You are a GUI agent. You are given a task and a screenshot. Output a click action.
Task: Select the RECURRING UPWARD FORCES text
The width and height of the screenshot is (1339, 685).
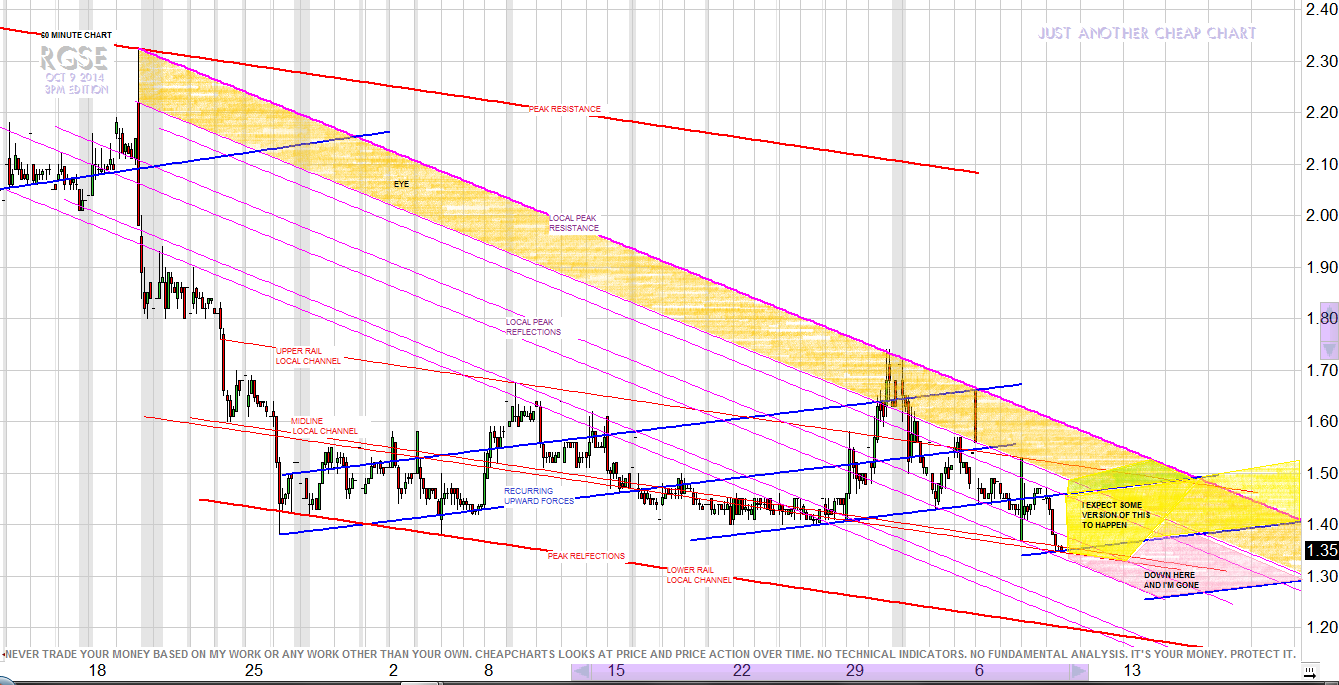(539, 495)
